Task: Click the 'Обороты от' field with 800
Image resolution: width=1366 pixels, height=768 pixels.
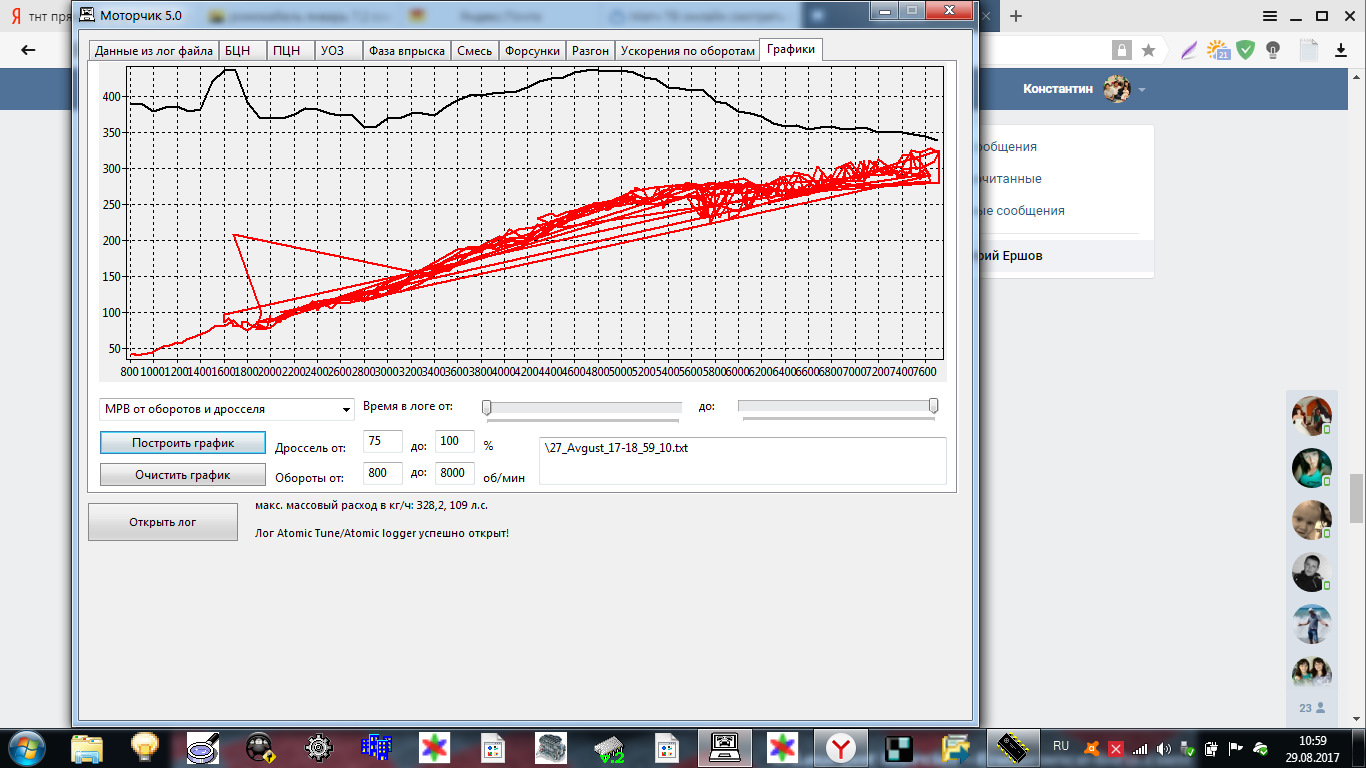Action: coord(382,474)
